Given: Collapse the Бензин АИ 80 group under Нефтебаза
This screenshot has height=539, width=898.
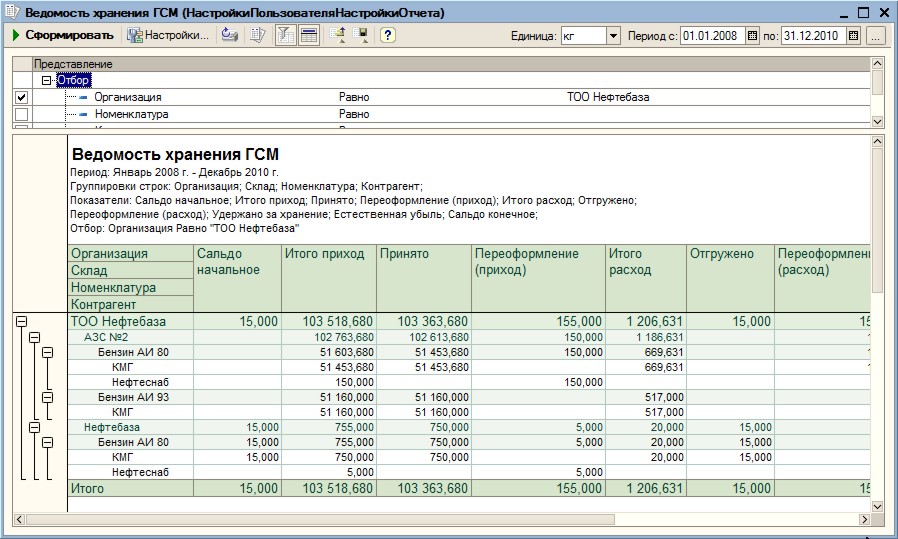Looking at the screenshot, I should click(48, 442).
